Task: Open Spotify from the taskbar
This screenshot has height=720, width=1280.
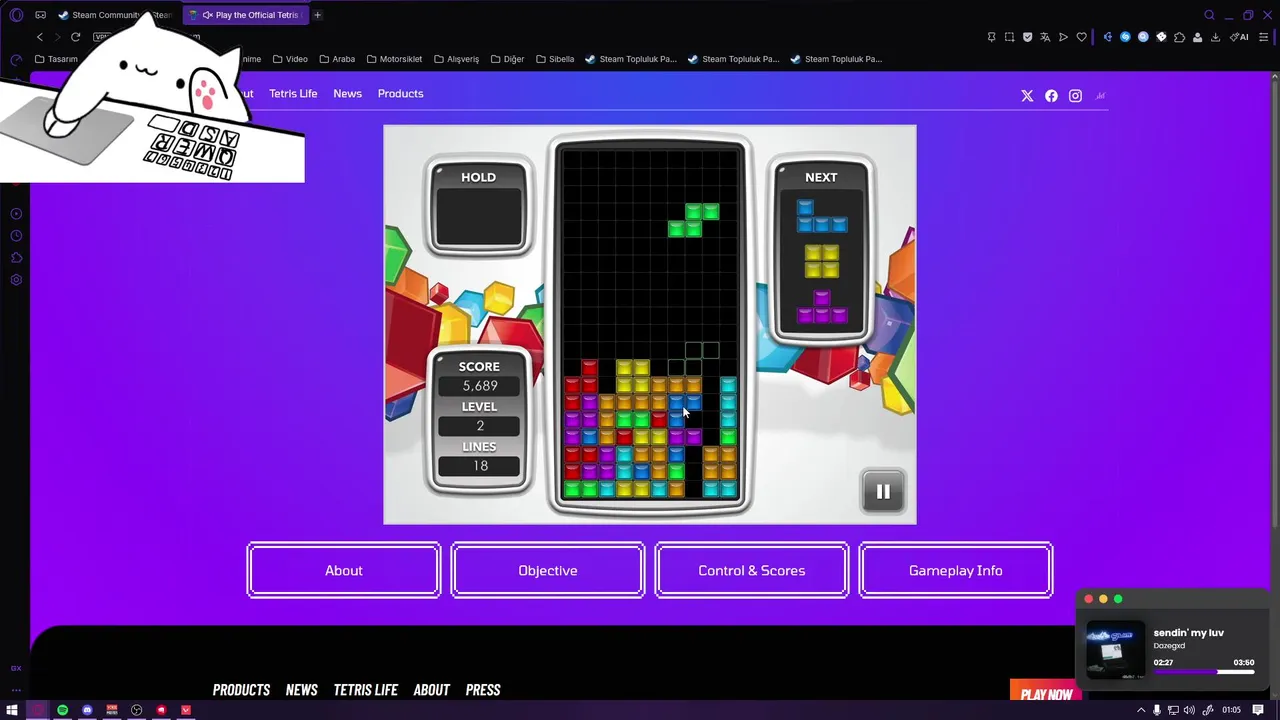Action: pyautogui.click(x=62, y=710)
